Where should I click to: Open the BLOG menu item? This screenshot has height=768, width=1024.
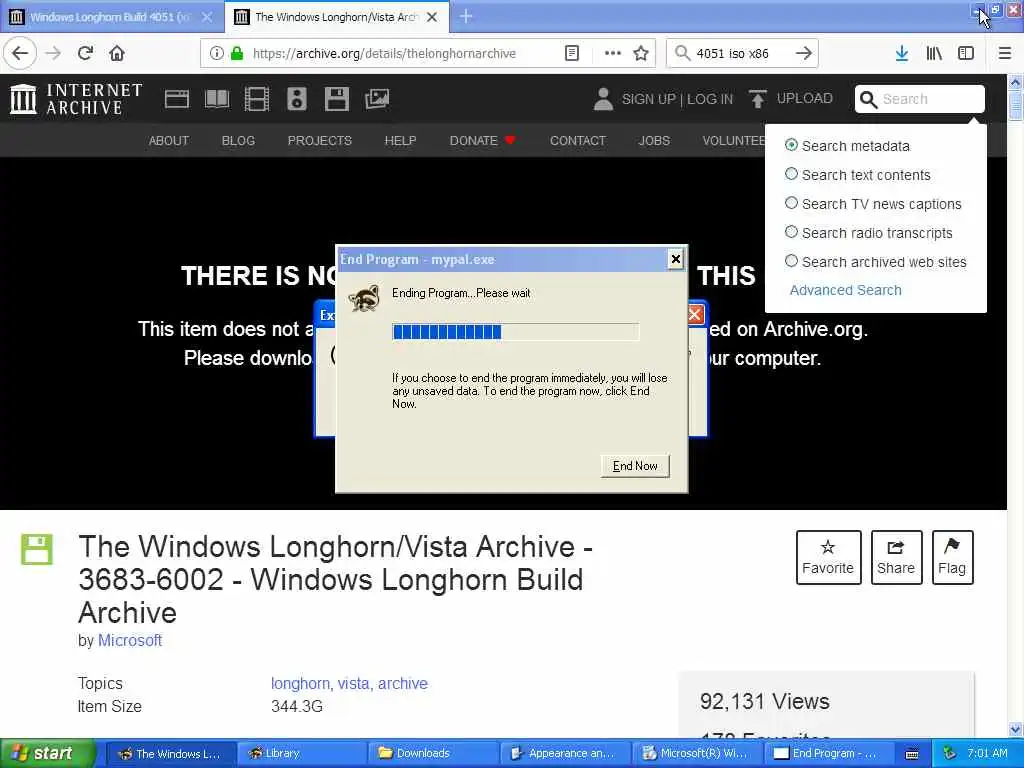tap(238, 140)
